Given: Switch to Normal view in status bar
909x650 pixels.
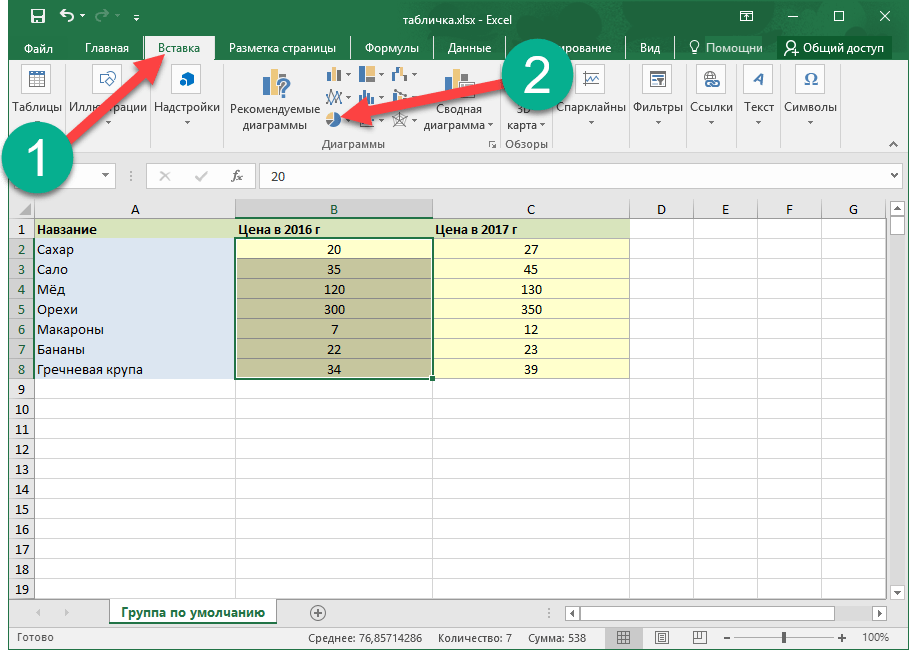Looking at the screenshot, I should [x=623, y=637].
